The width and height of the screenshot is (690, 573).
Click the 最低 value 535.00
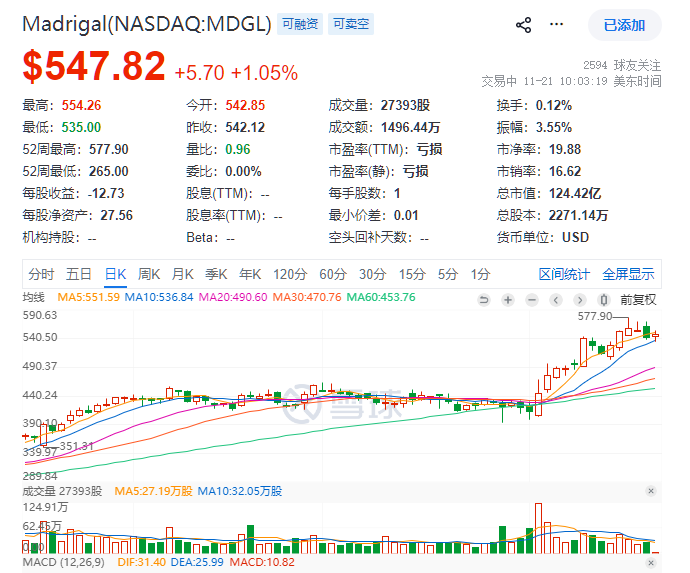click(x=81, y=128)
